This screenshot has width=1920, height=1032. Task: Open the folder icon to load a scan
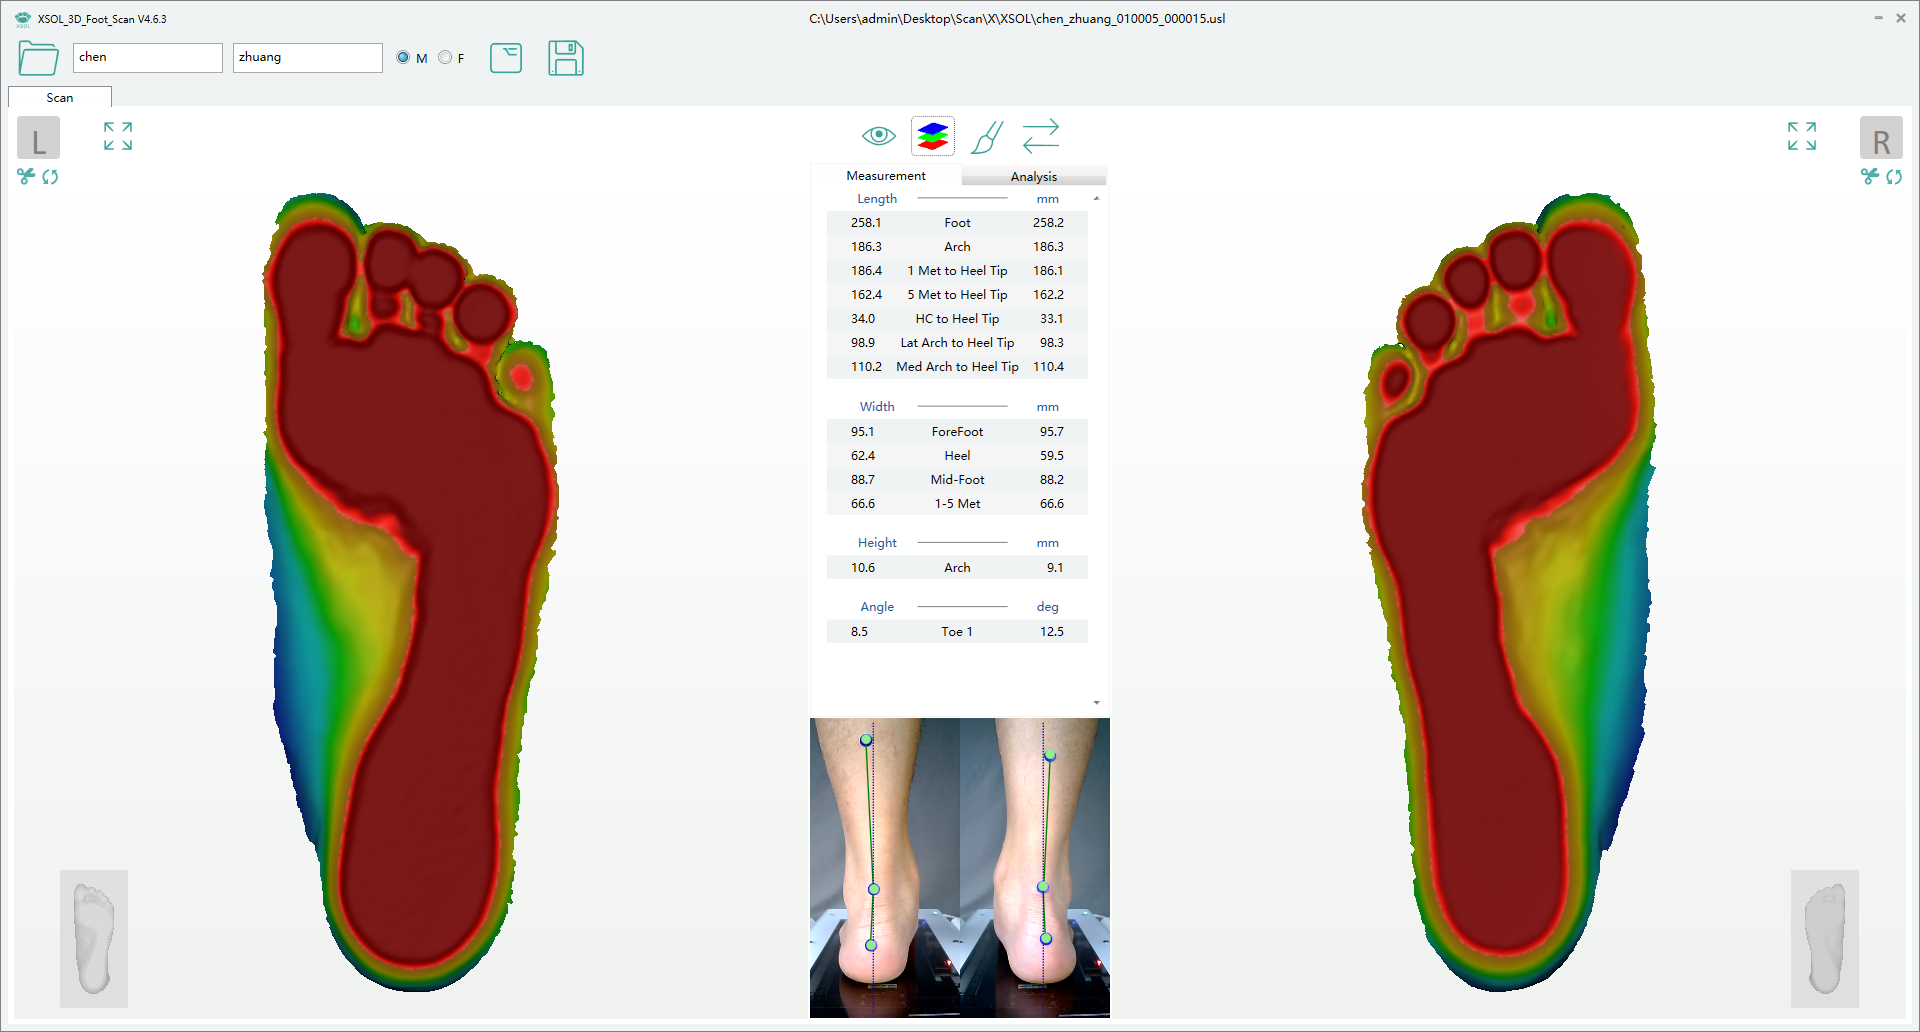(x=38, y=58)
